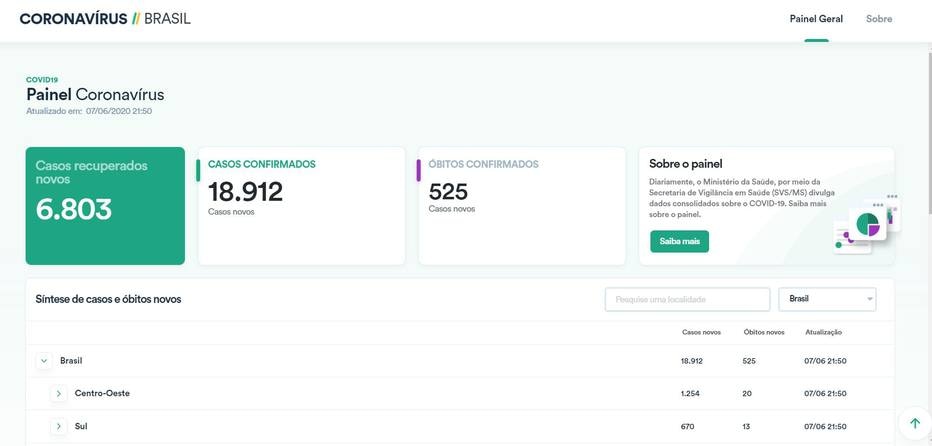Click the Pesquise uma localidade search field
This screenshot has height=446, width=932.
pos(687,299)
